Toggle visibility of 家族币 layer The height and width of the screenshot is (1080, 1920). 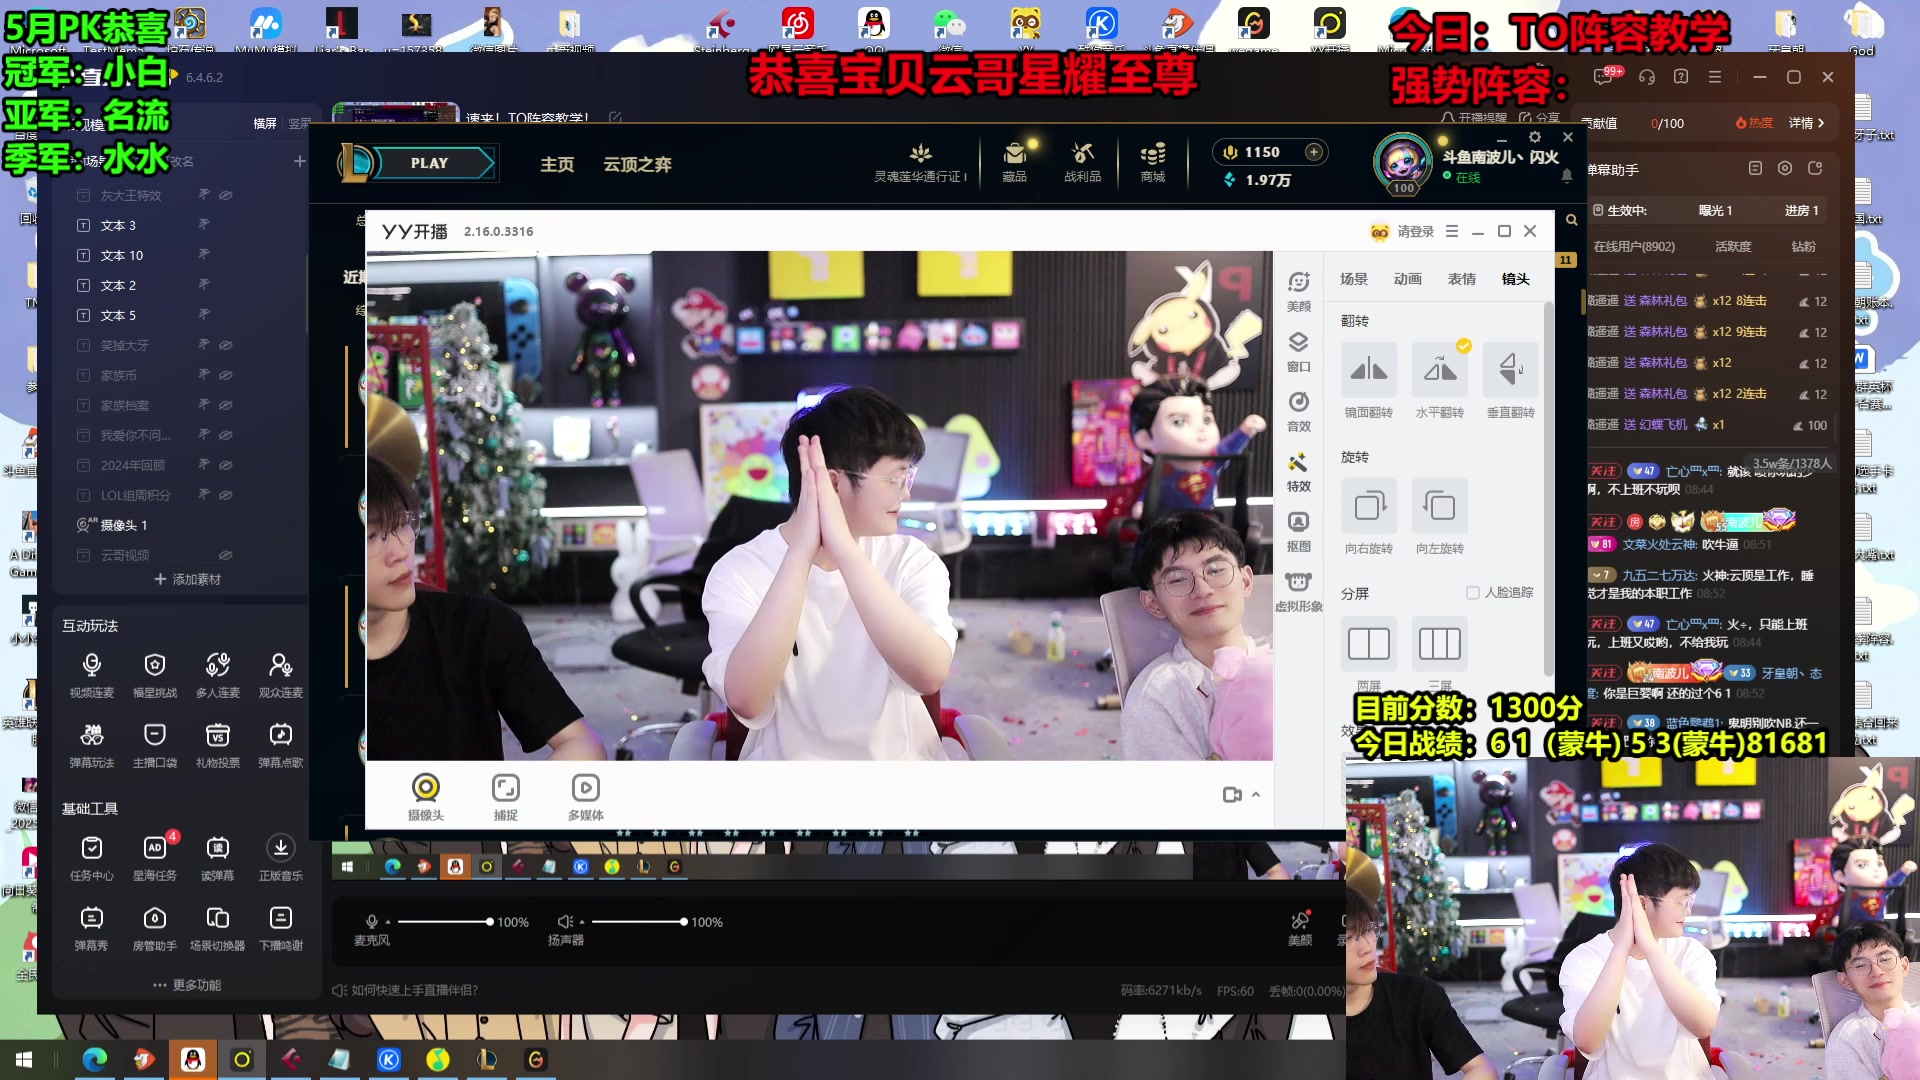pos(226,375)
